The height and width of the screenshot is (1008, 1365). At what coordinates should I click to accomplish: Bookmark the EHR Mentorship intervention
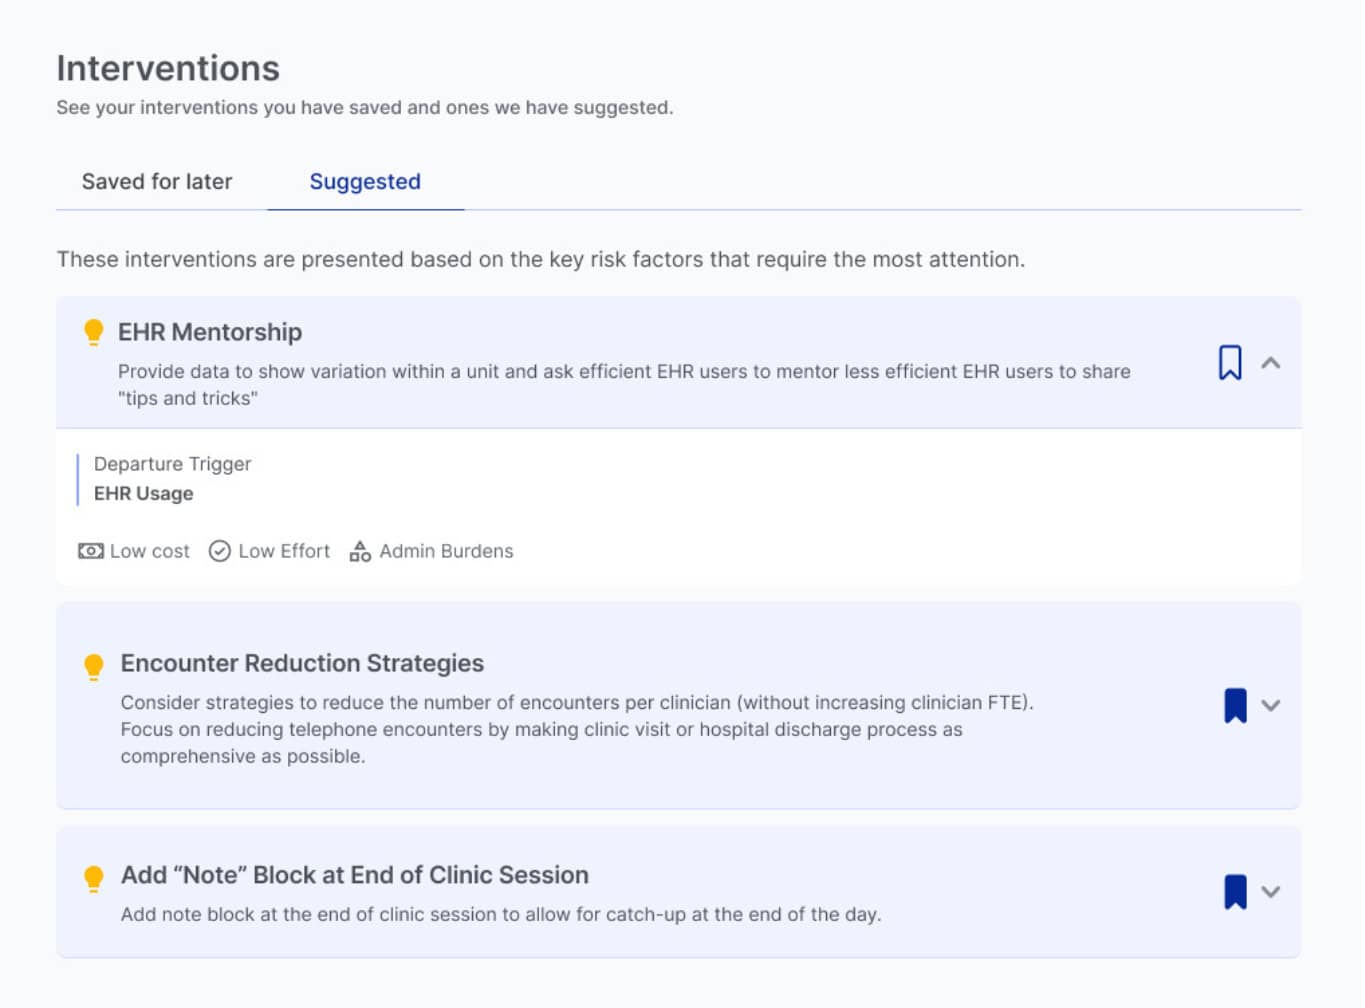[x=1230, y=363]
